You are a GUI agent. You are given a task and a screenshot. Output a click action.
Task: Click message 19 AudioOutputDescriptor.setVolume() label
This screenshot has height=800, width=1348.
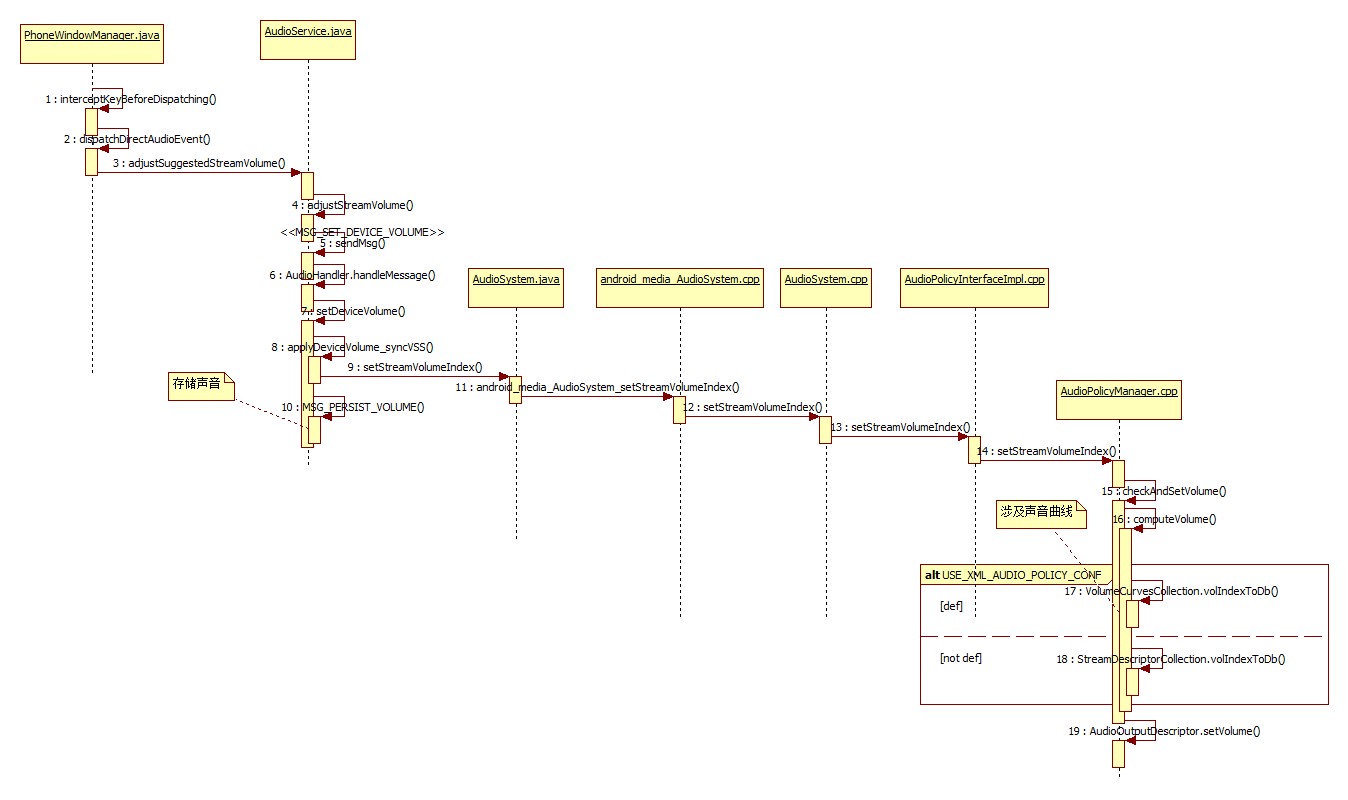(x=1164, y=731)
